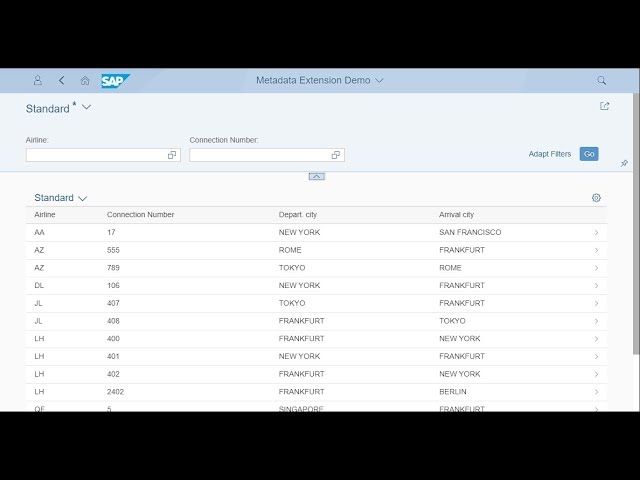Pin the header with the pin icon
The image size is (640, 480).
click(x=624, y=163)
